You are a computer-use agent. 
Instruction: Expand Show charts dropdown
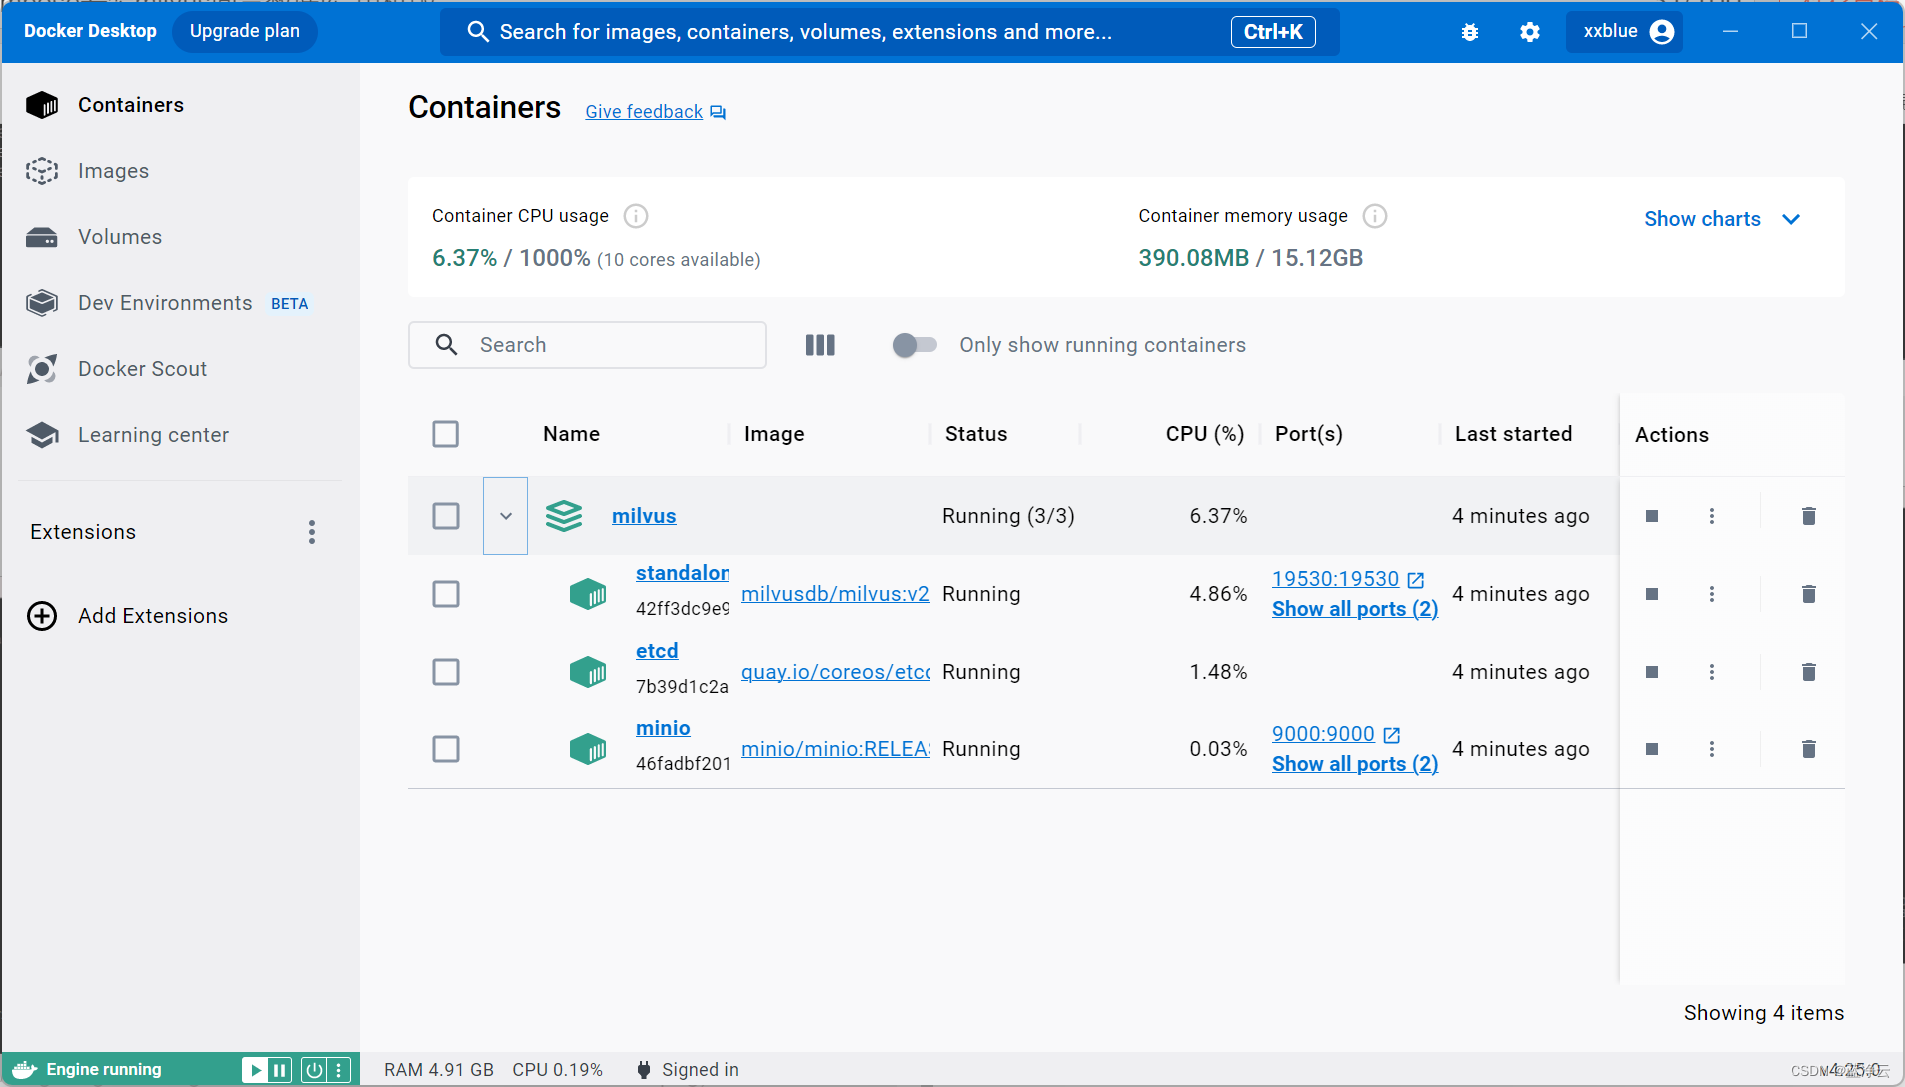coord(1722,219)
